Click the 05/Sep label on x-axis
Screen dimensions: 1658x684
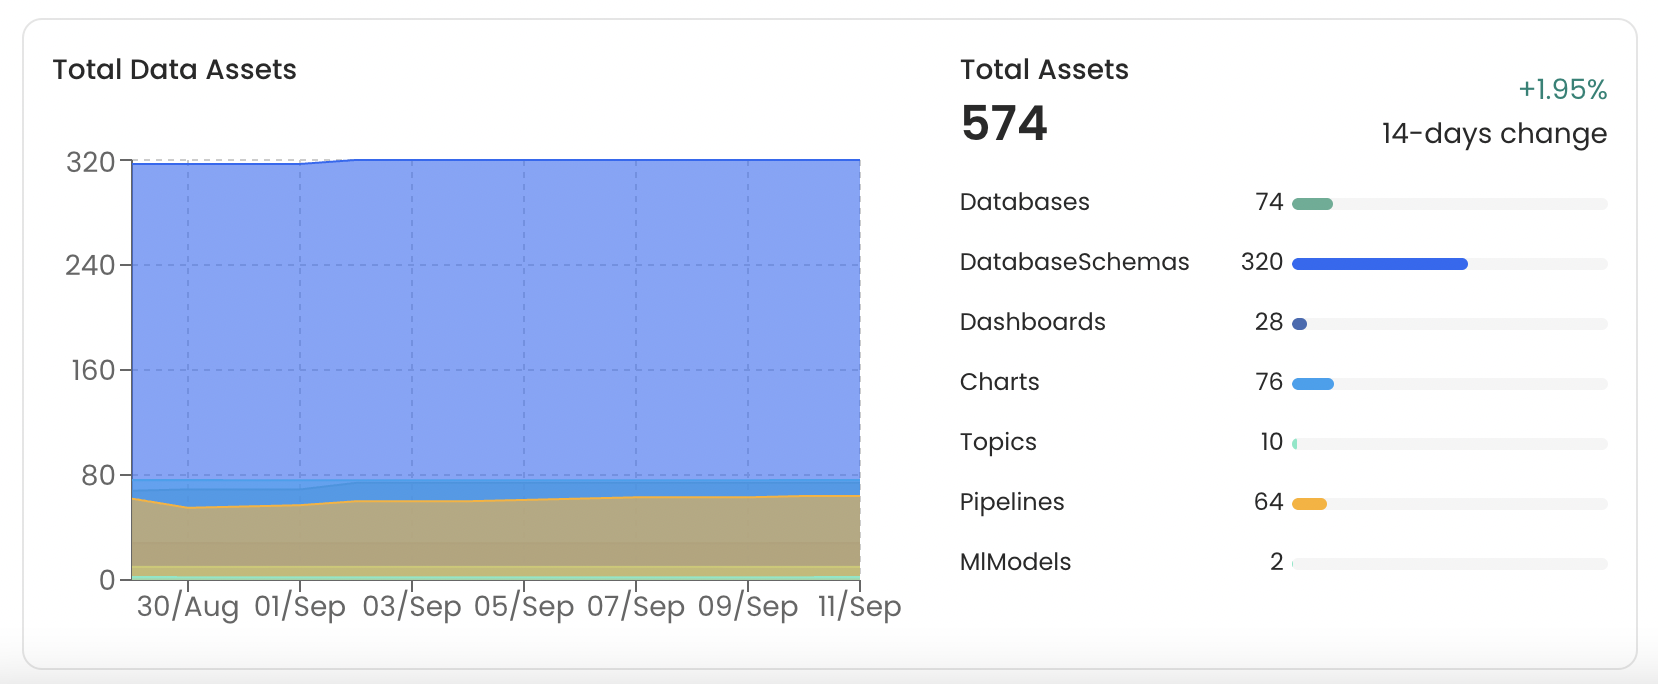click(524, 607)
